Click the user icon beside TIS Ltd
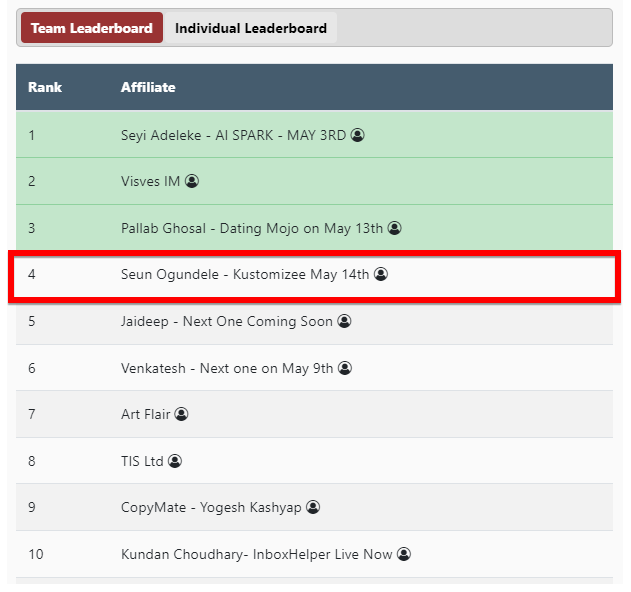Image resolution: width=631 pixels, height=592 pixels. (175, 461)
